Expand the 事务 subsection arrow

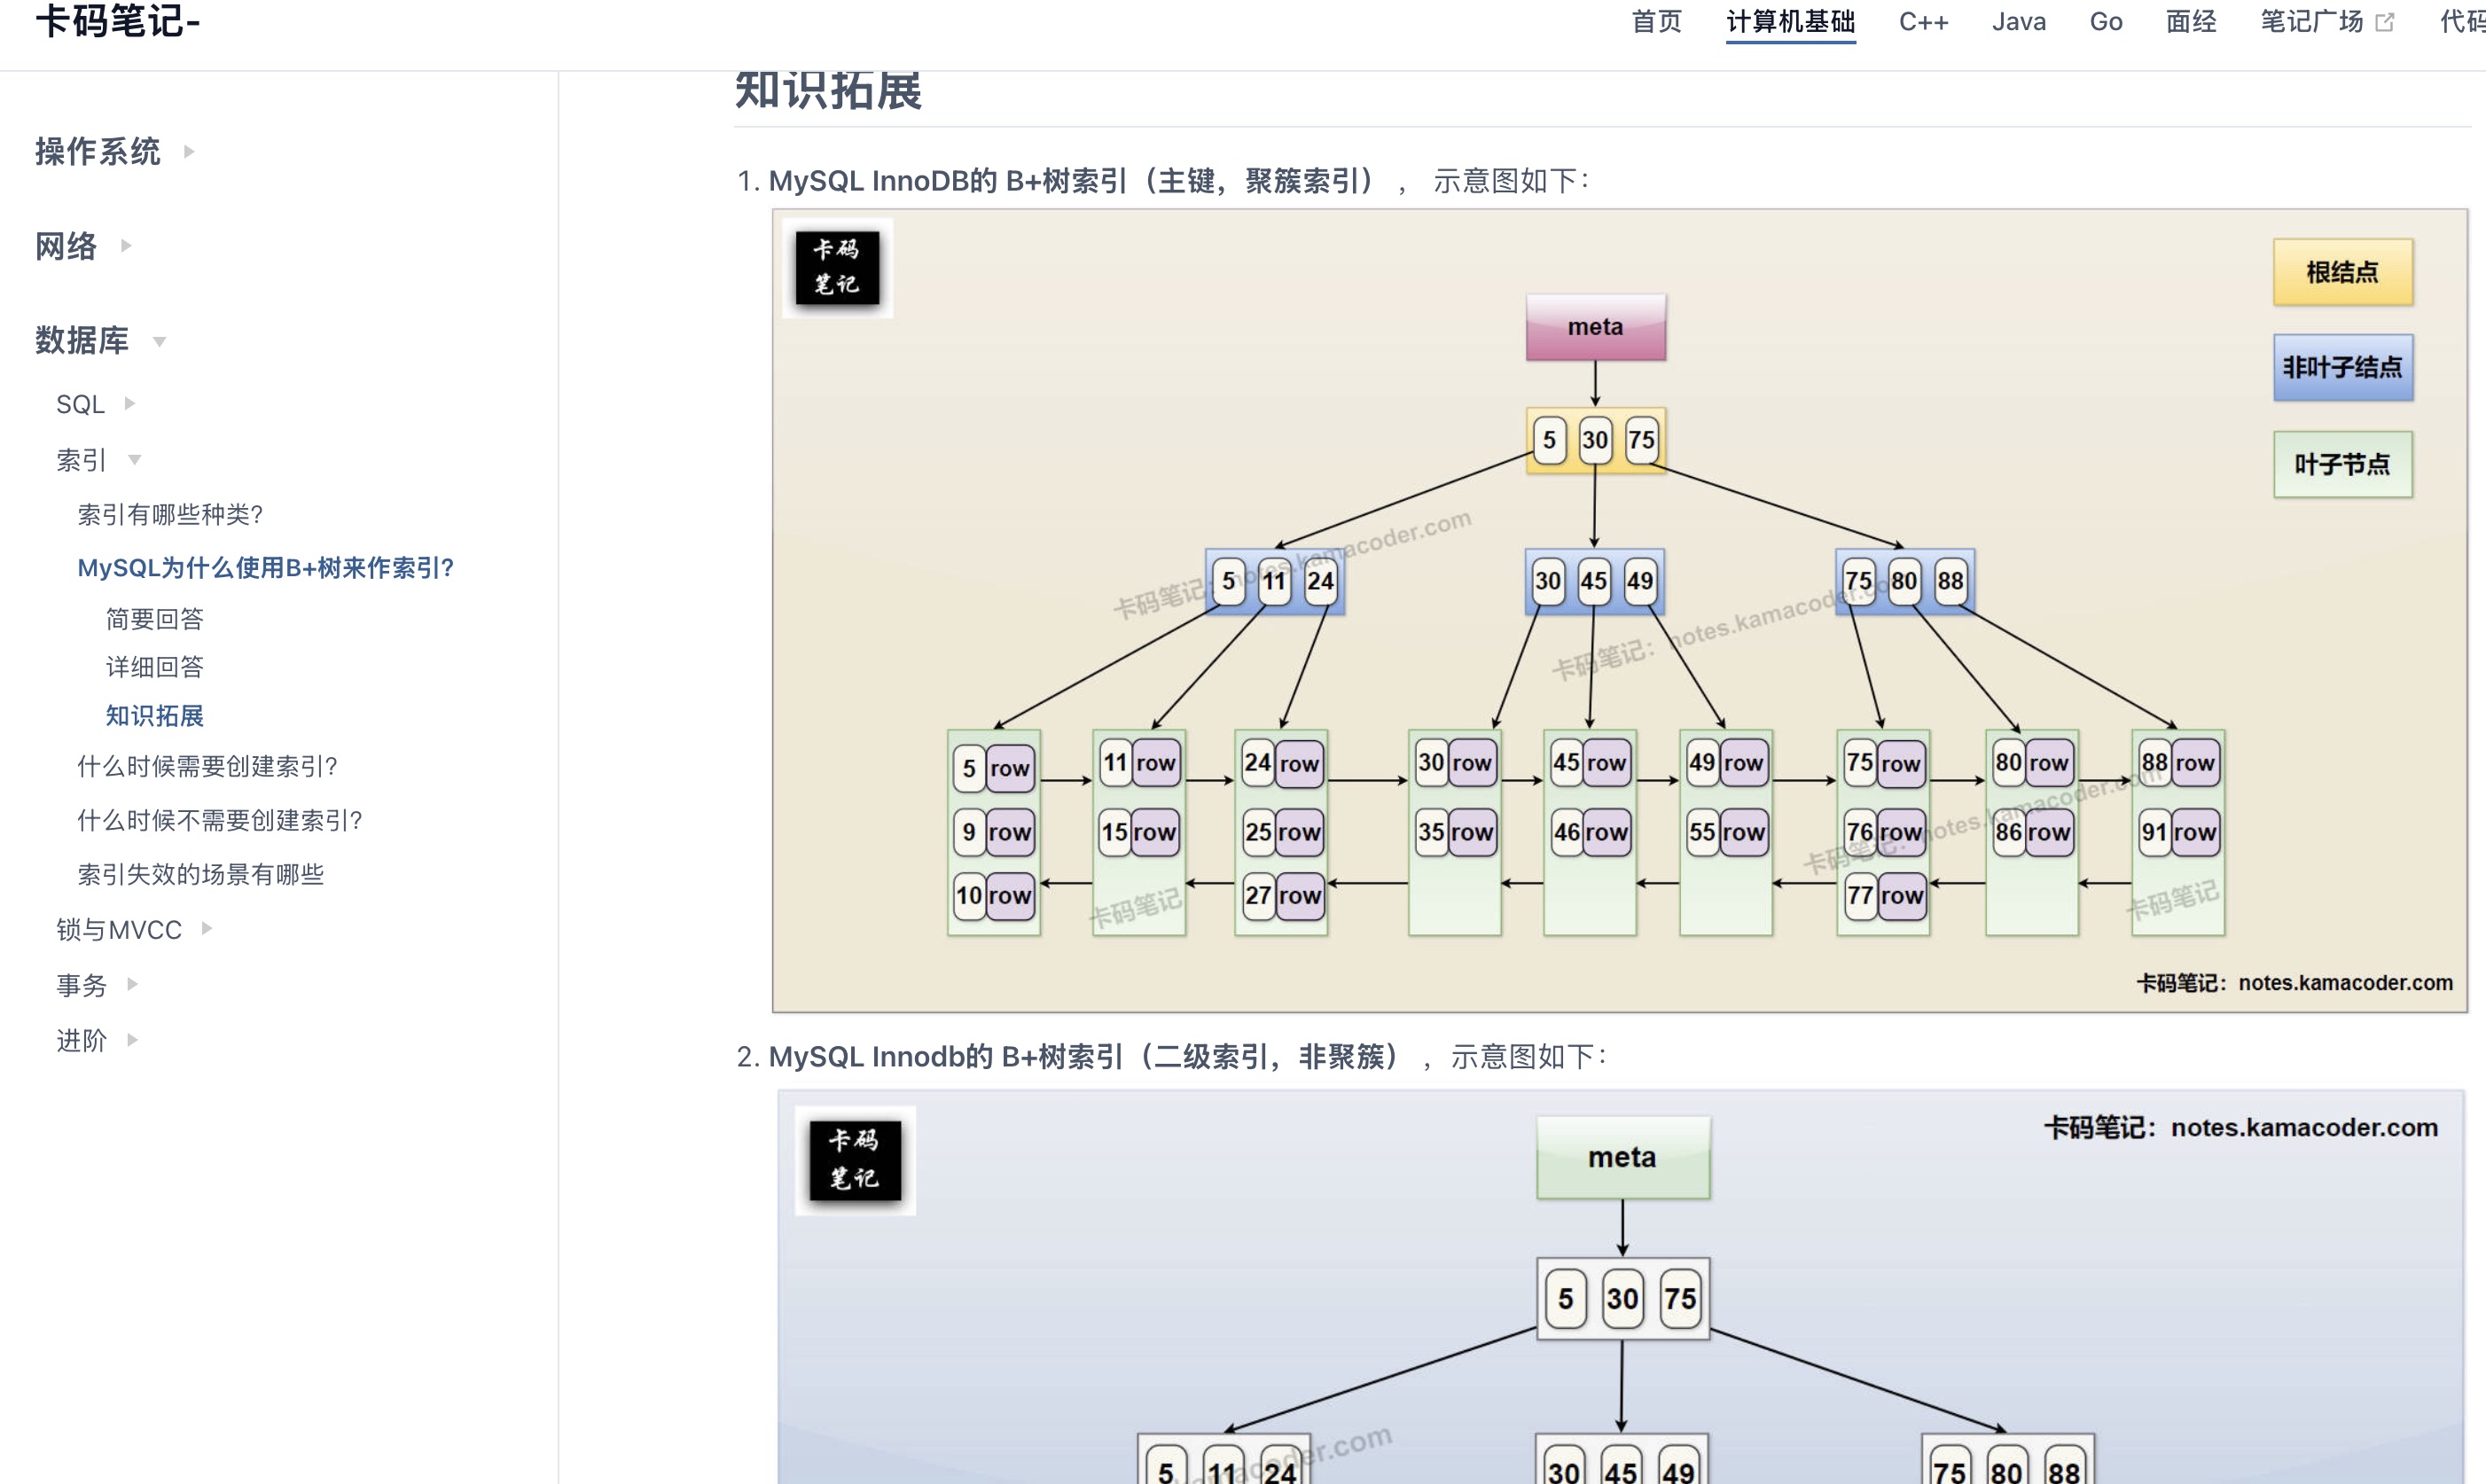tap(132, 985)
